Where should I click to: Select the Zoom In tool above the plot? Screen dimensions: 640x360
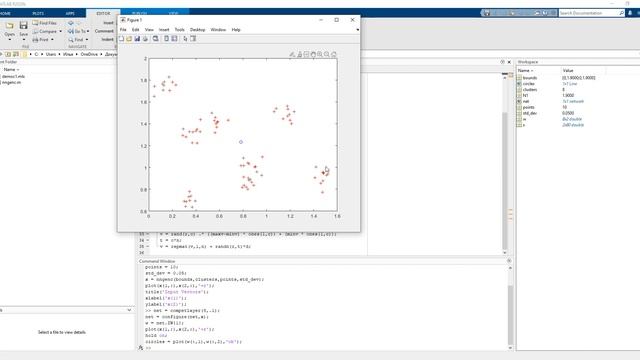tap(320, 54)
